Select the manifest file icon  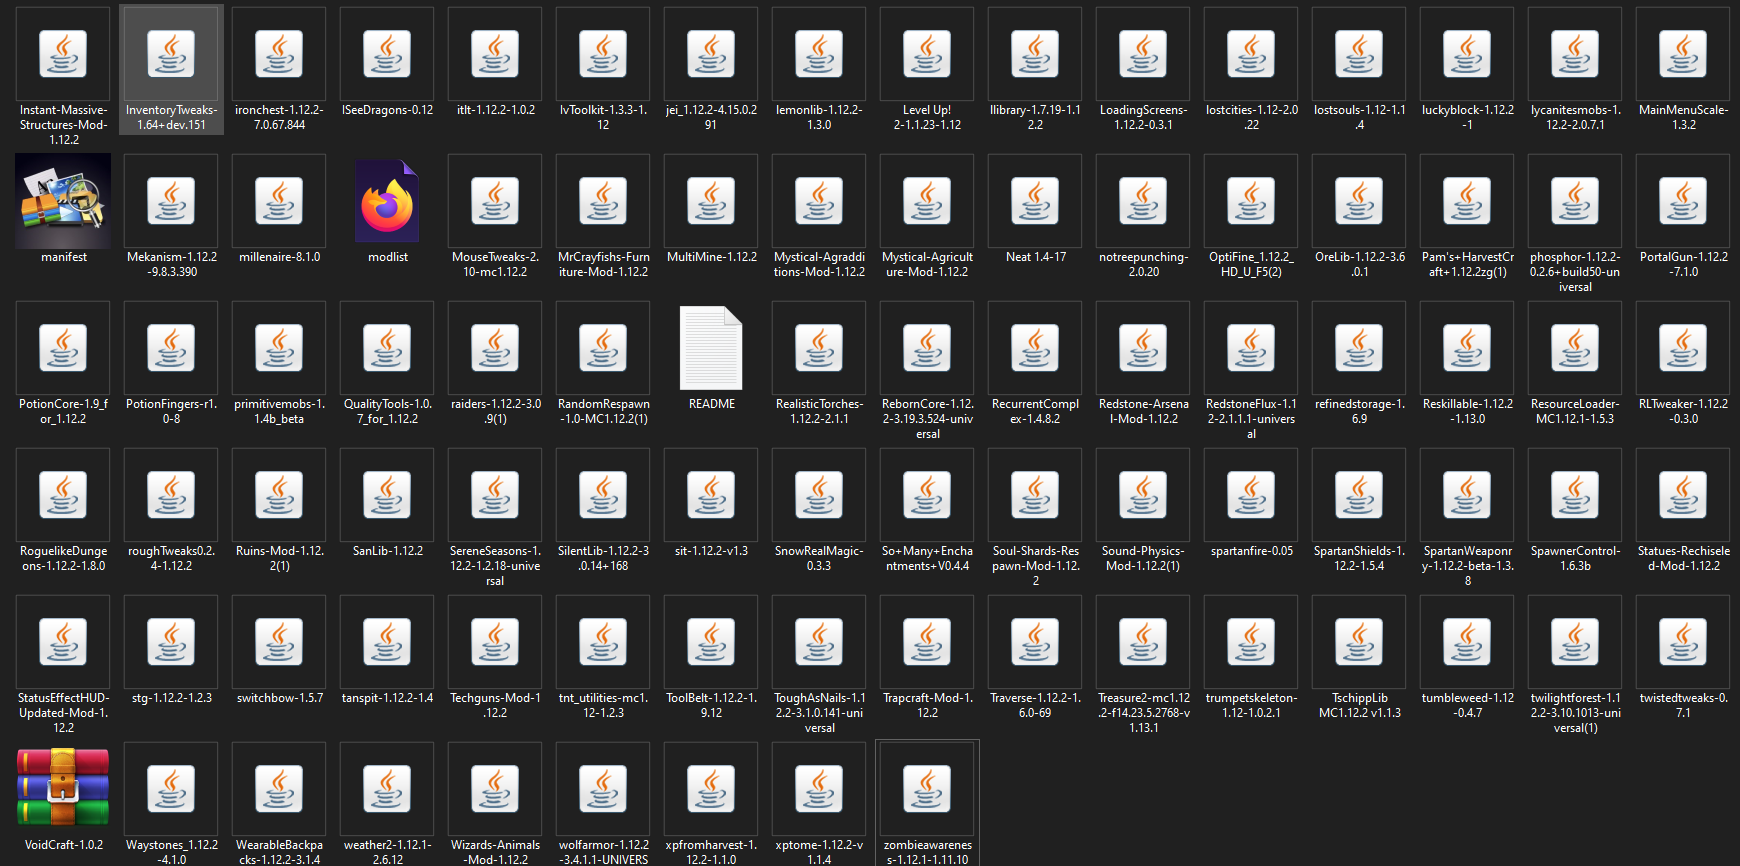(x=63, y=201)
